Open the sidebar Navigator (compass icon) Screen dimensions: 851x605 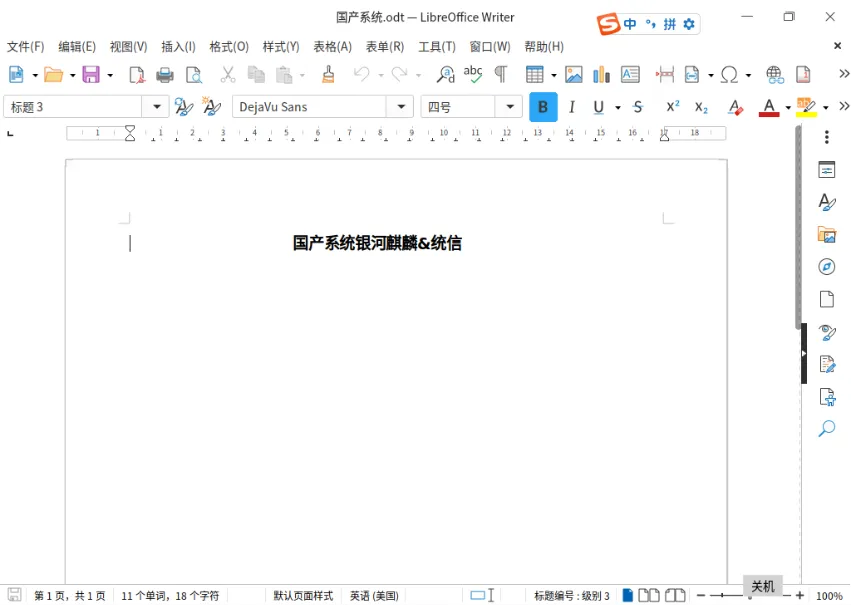[827, 266]
